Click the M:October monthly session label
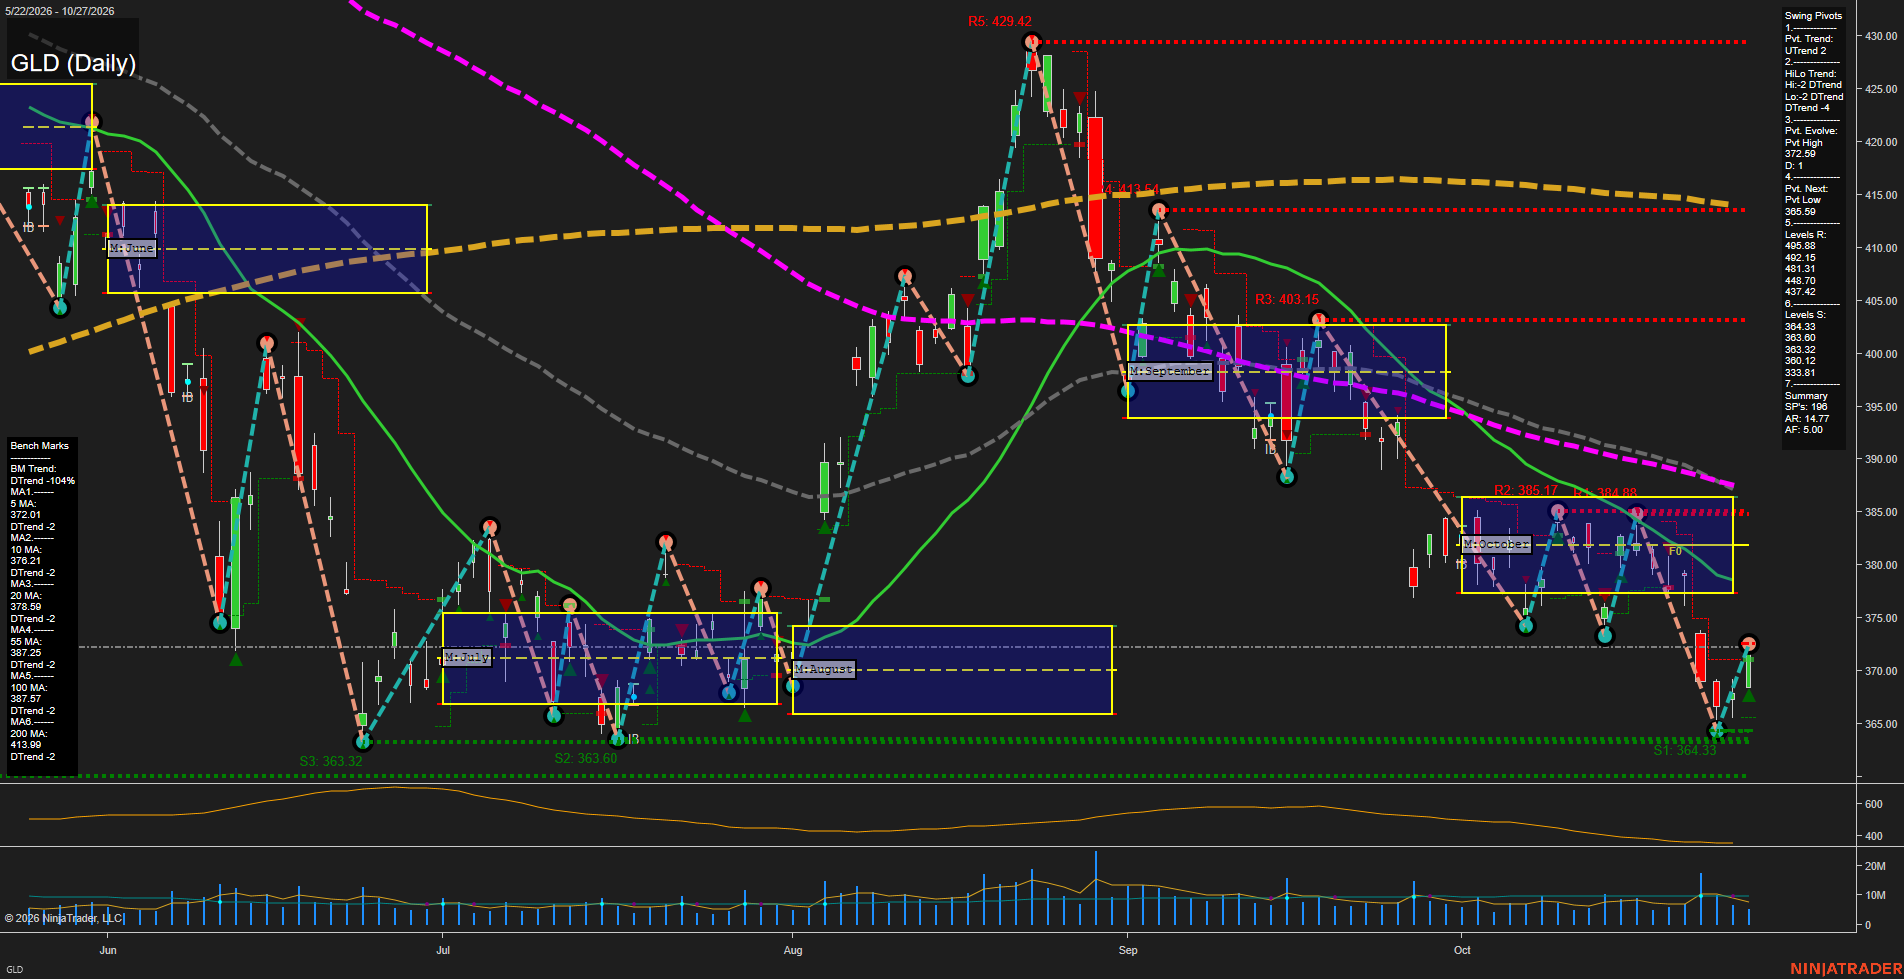Image resolution: width=1904 pixels, height=979 pixels. [1496, 544]
